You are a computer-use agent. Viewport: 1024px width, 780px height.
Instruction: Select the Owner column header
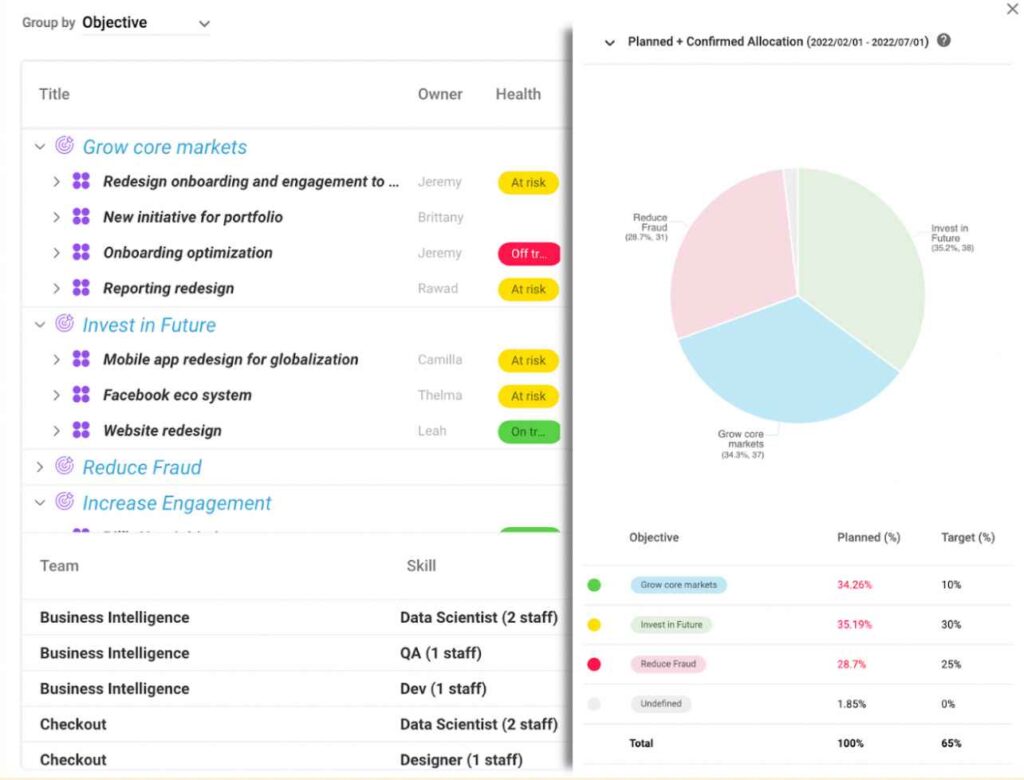(440, 94)
